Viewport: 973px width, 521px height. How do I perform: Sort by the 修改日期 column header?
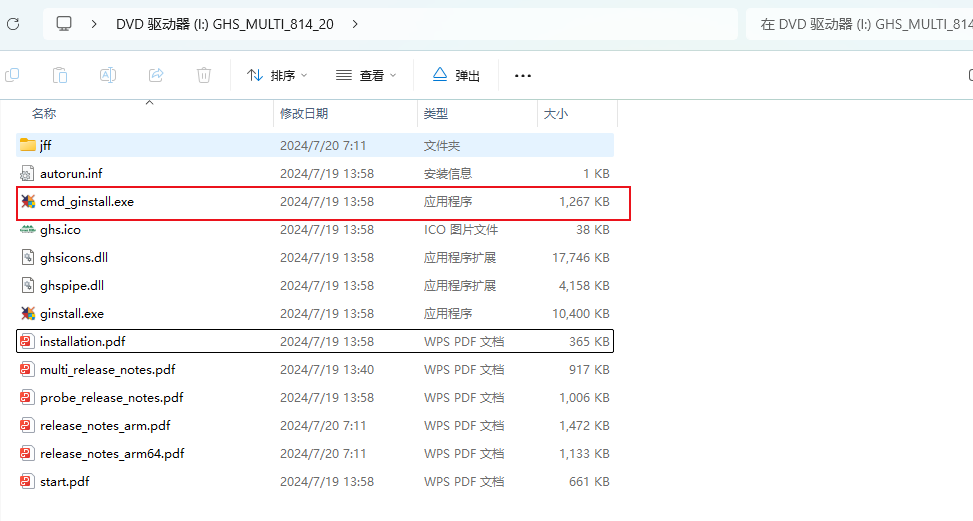click(304, 114)
